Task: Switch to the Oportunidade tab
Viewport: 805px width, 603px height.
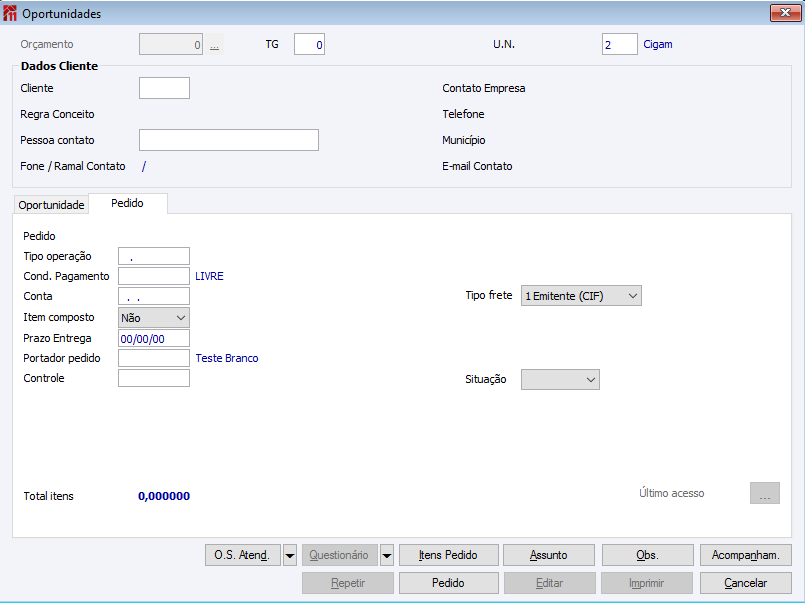Action: coord(51,205)
